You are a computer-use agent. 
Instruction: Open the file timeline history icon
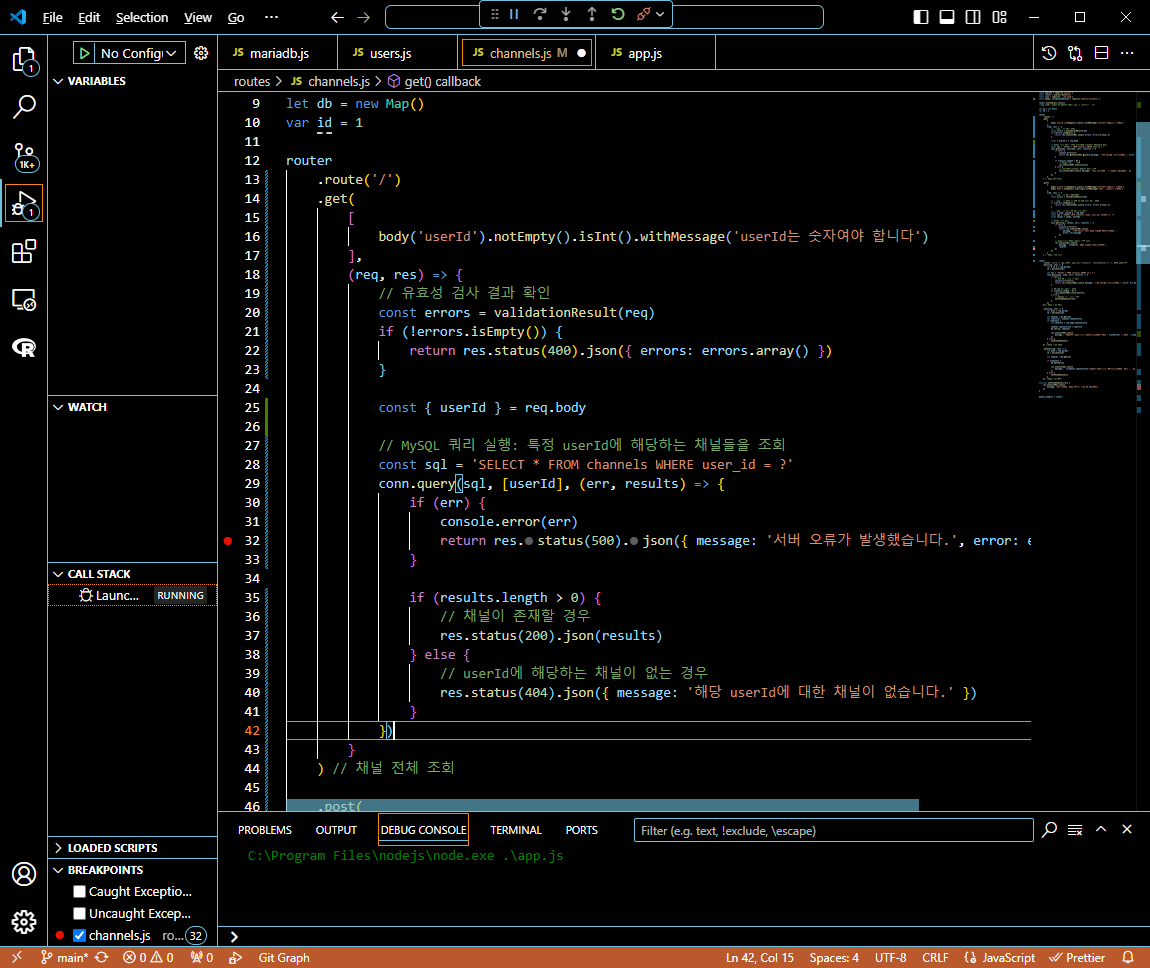tap(1049, 53)
